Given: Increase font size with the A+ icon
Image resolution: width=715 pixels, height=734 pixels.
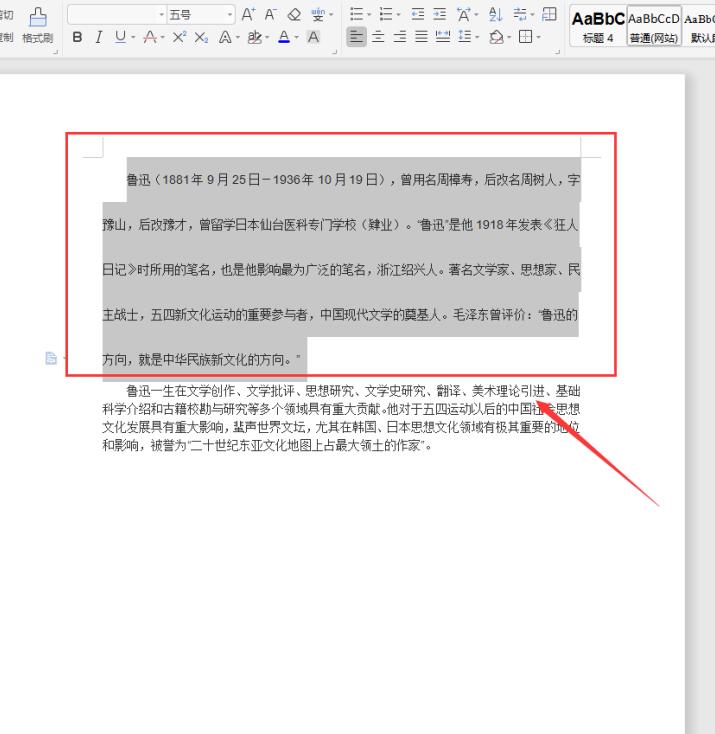Looking at the screenshot, I should click(248, 15).
